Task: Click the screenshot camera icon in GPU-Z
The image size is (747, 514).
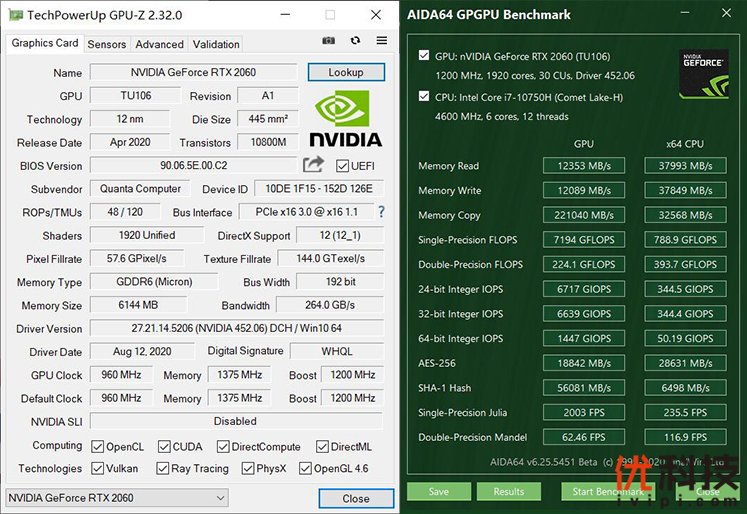Action: pyautogui.click(x=329, y=41)
